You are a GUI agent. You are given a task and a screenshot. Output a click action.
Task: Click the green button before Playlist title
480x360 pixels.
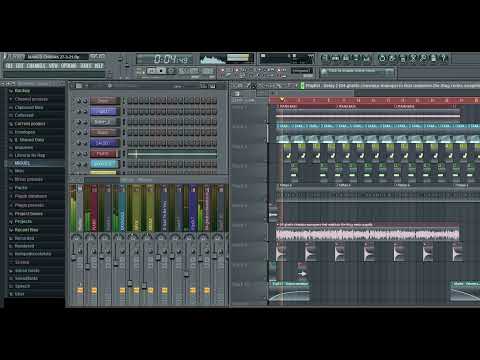pos(302,86)
